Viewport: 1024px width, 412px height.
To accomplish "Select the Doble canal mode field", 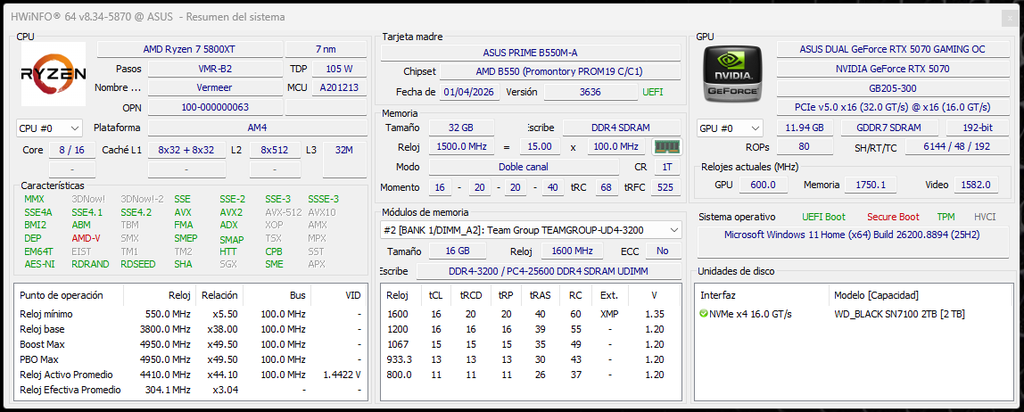I will (x=526, y=167).
